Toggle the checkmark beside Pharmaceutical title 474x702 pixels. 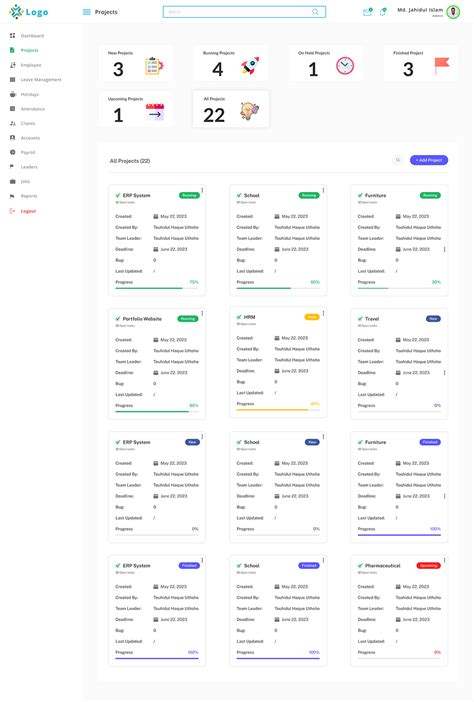(x=360, y=566)
